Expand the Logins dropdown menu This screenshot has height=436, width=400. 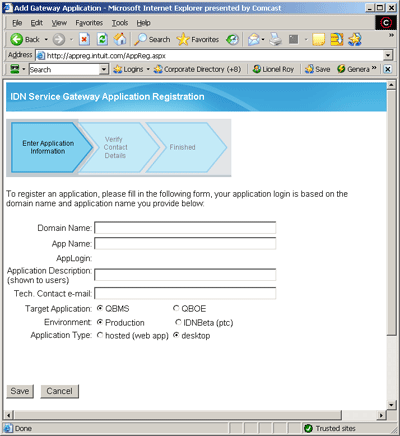(x=148, y=69)
